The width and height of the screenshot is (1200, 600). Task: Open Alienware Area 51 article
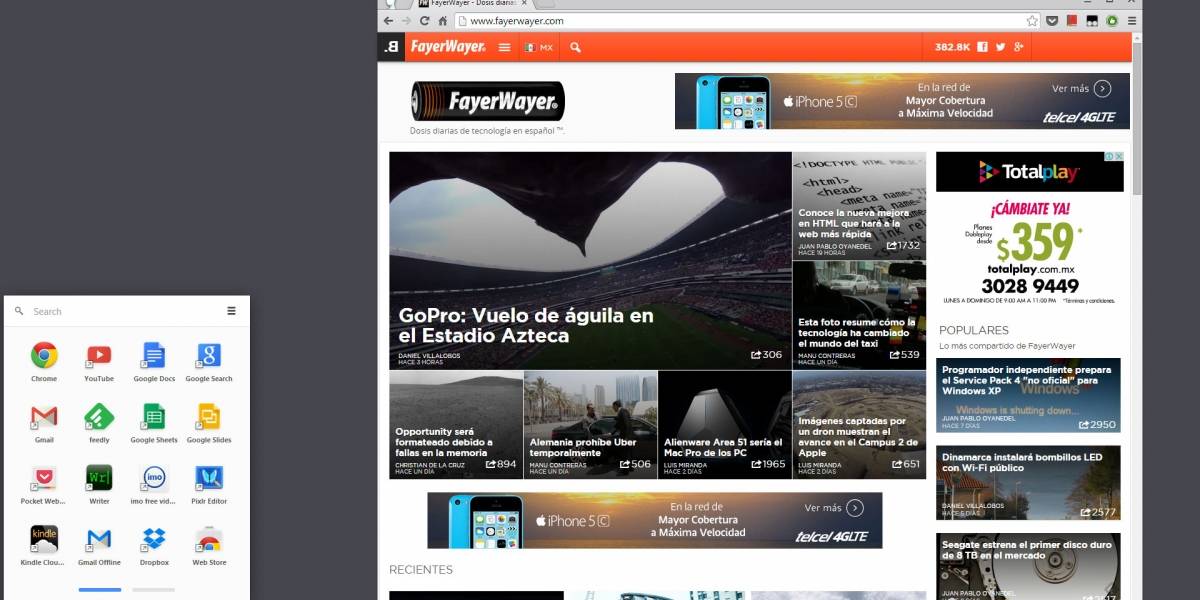[724, 425]
